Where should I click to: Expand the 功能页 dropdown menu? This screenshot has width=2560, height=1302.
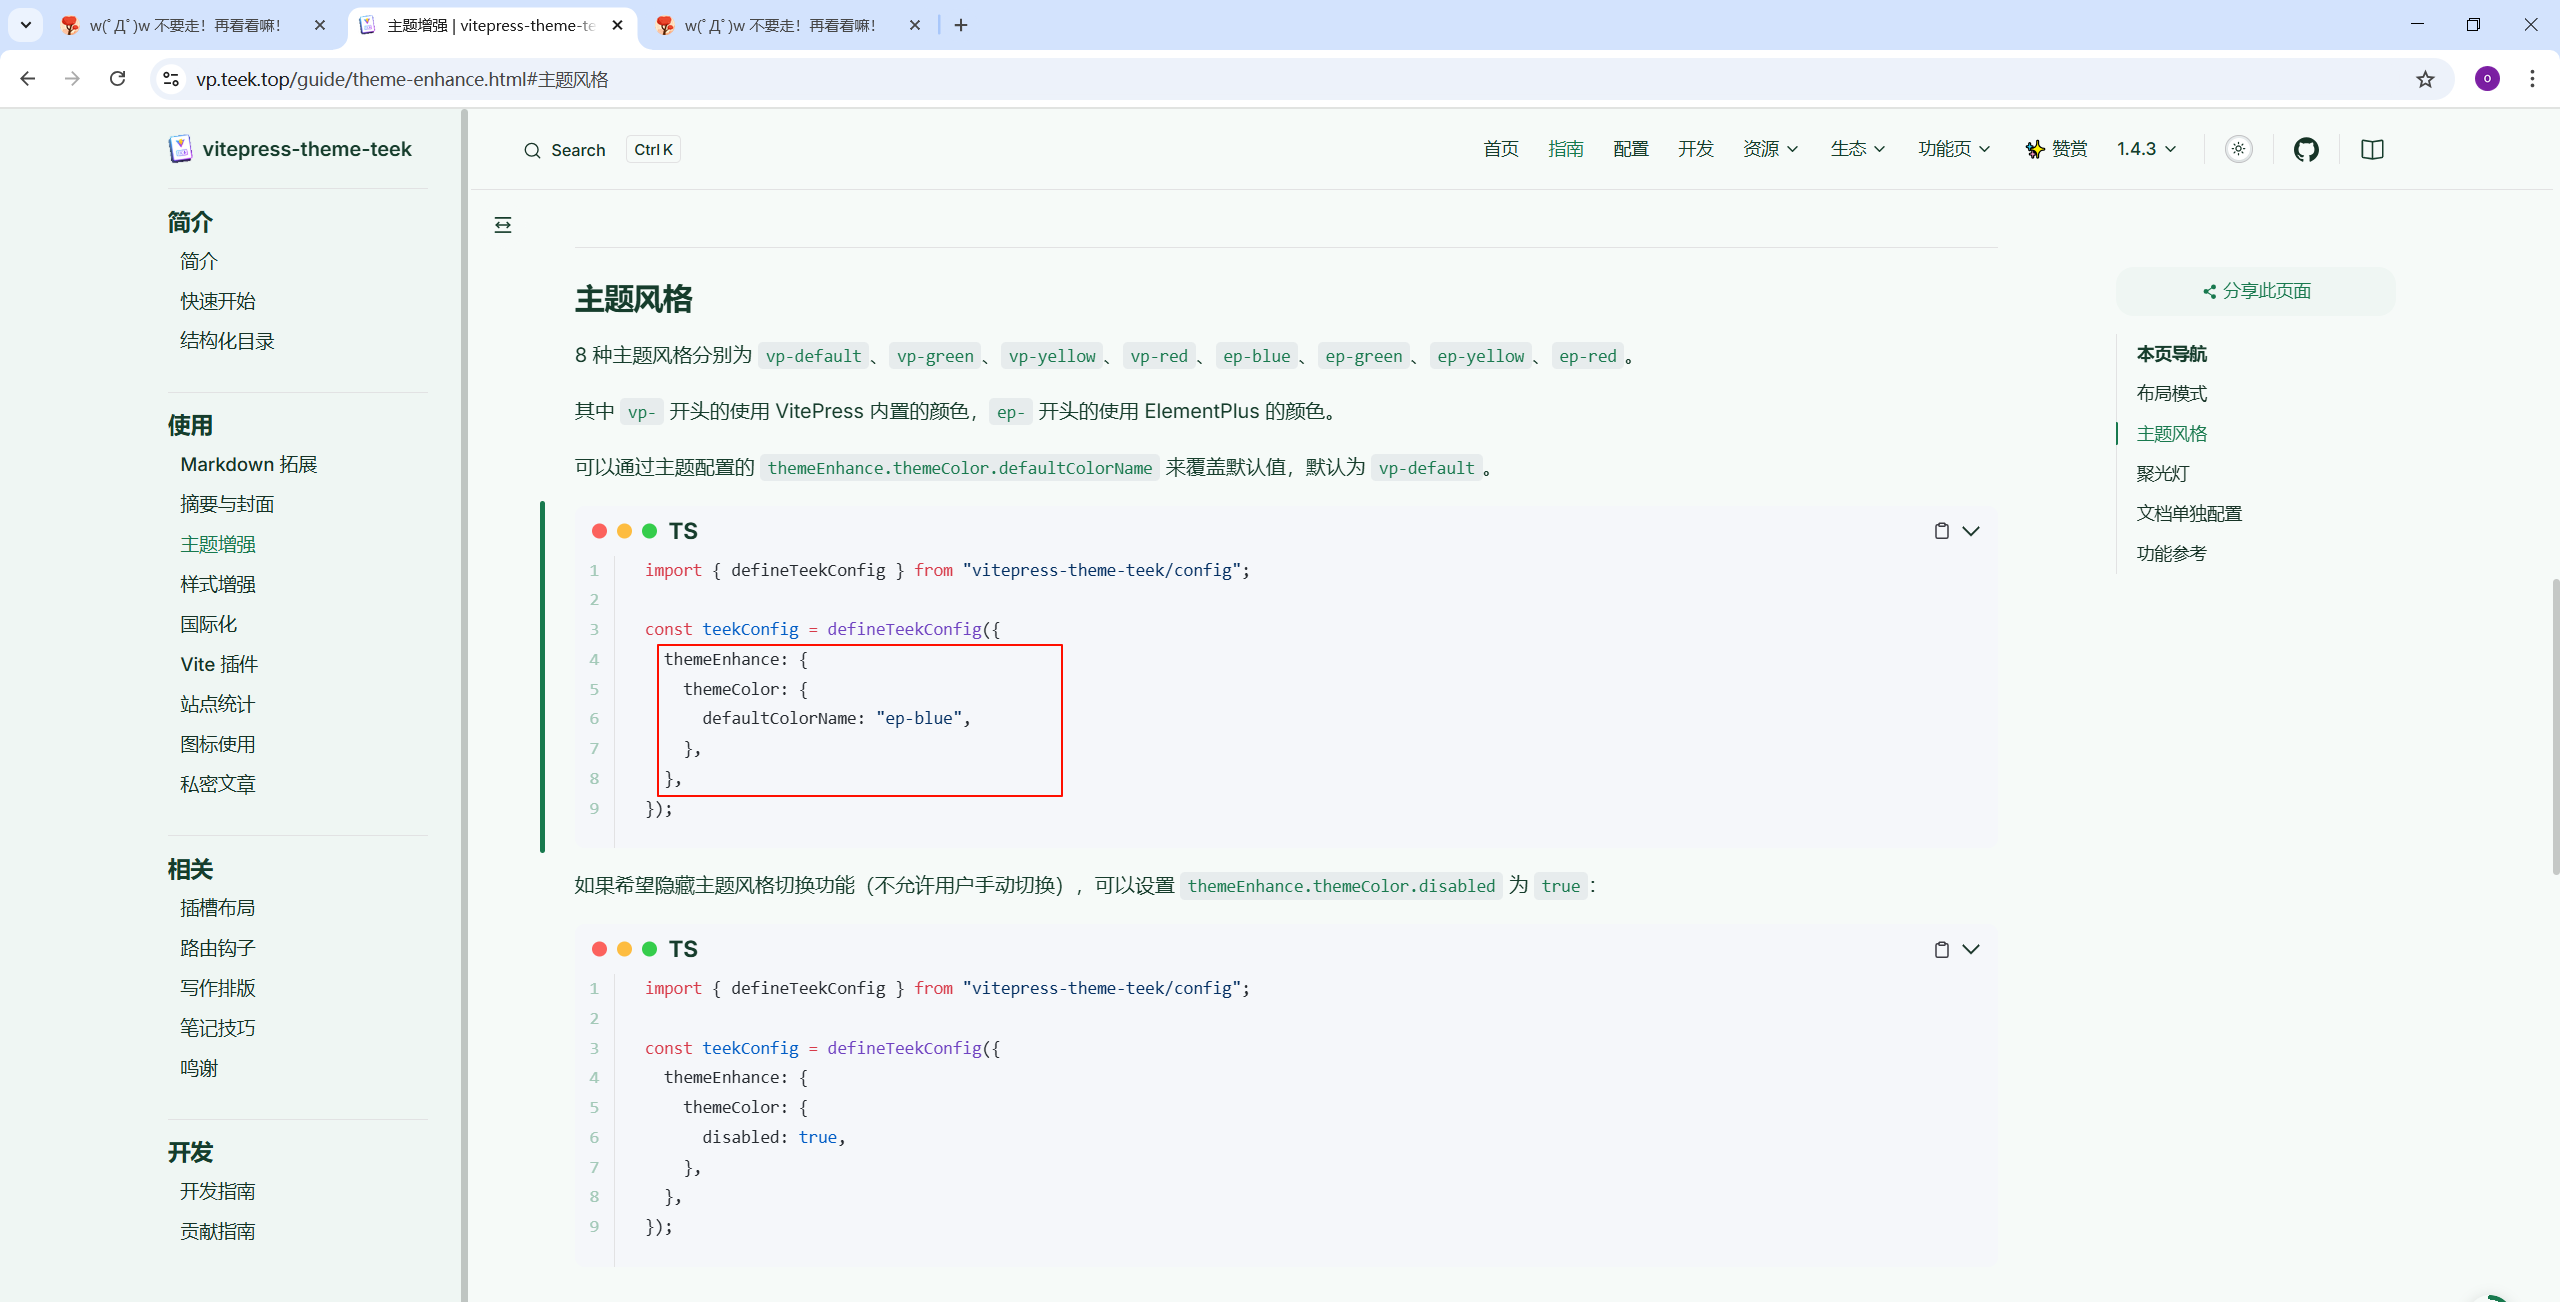pos(1954,149)
